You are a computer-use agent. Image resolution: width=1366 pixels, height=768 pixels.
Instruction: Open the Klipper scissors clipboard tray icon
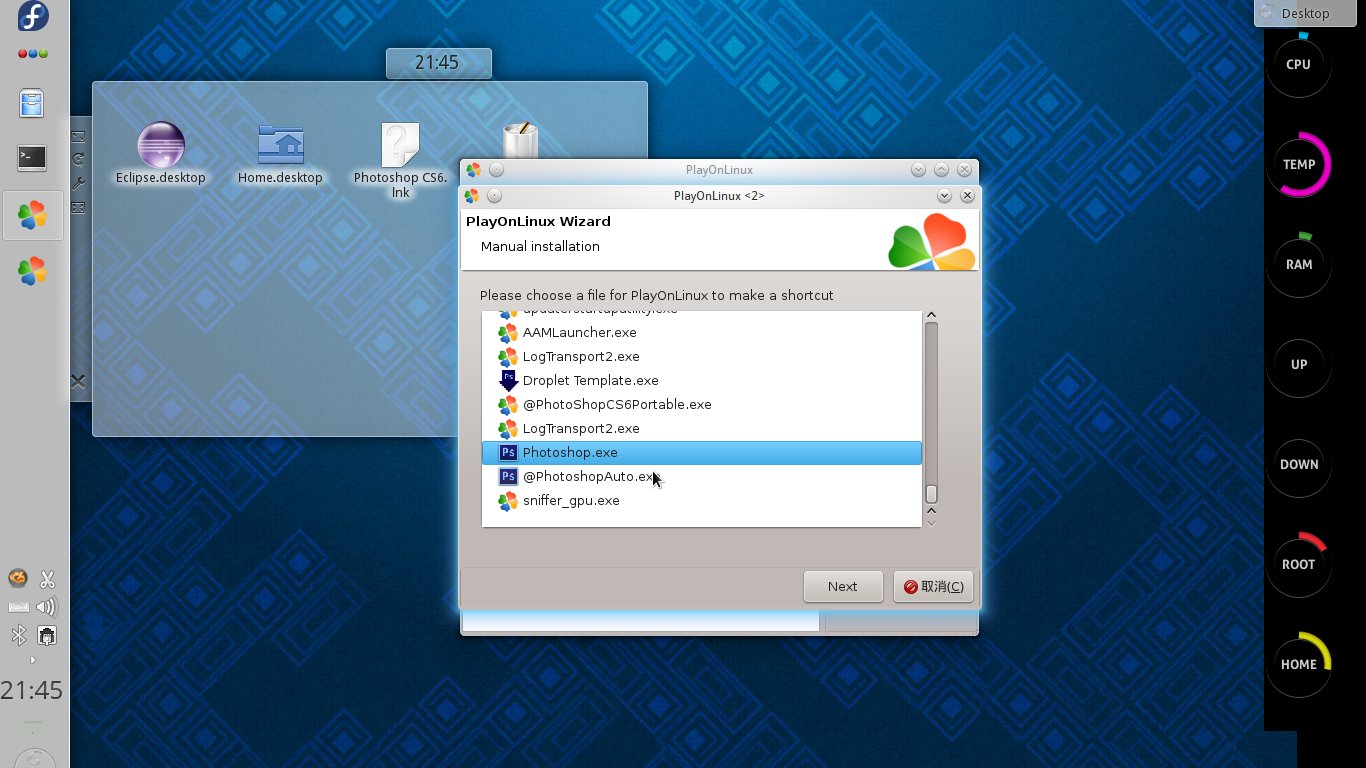(47, 579)
